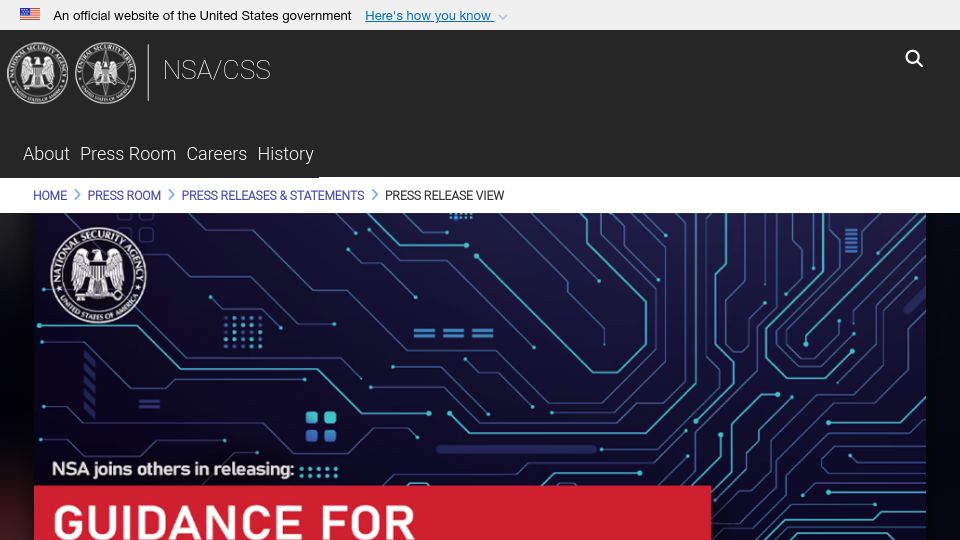Click the chevron beside Here's how you know
This screenshot has height=540, width=960.
(x=503, y=17)
